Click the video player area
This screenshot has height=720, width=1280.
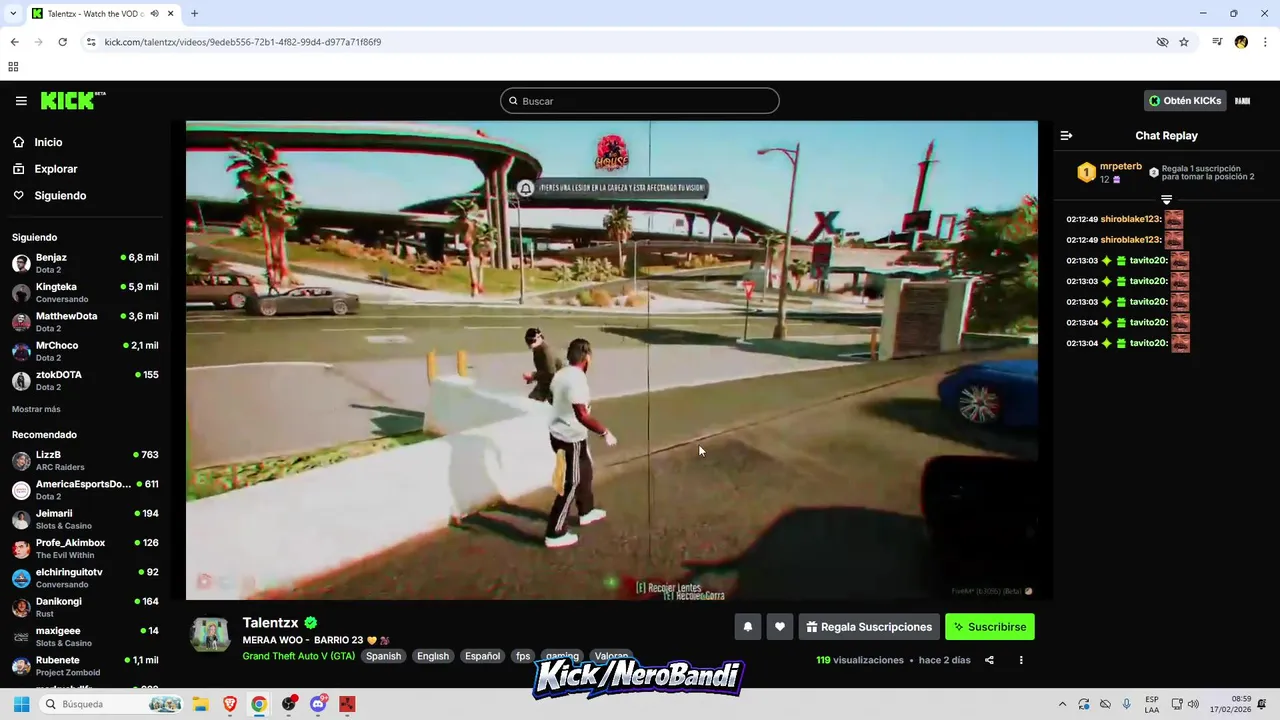pyautogui.click(x=612, y=360)
